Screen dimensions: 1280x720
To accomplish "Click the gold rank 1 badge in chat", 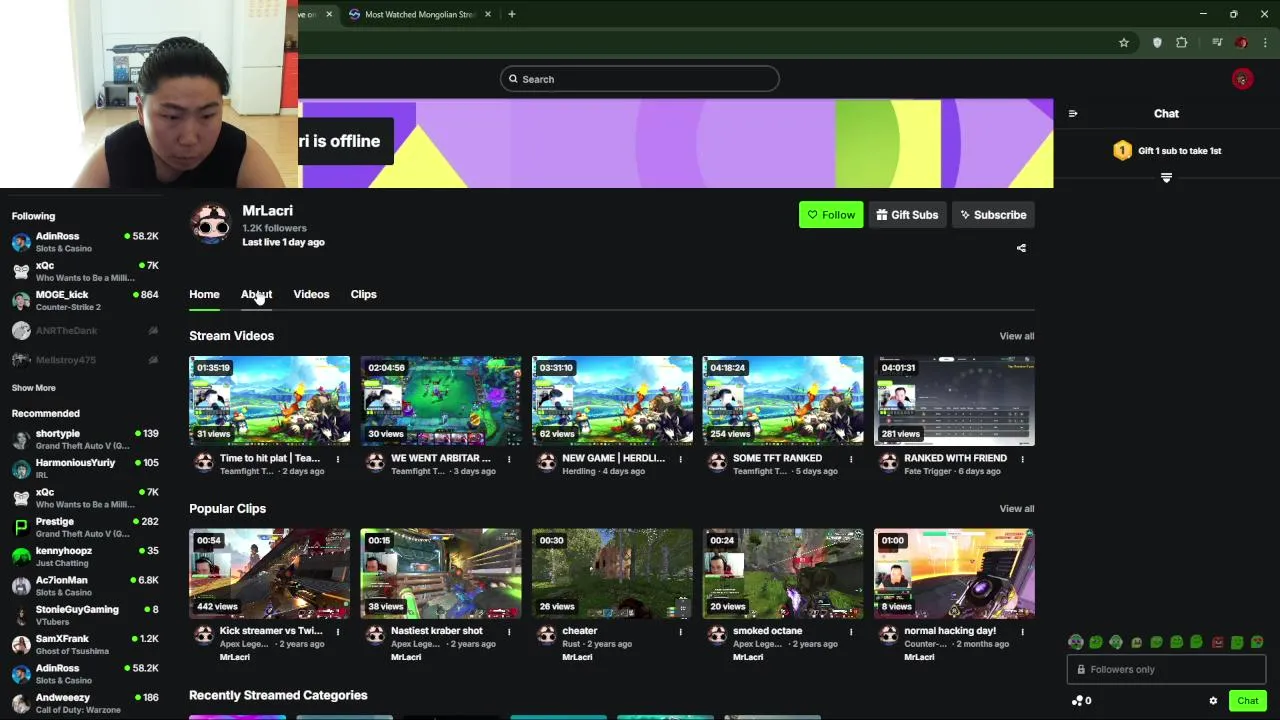I will pyautogui.click(x=1122, y=151).
